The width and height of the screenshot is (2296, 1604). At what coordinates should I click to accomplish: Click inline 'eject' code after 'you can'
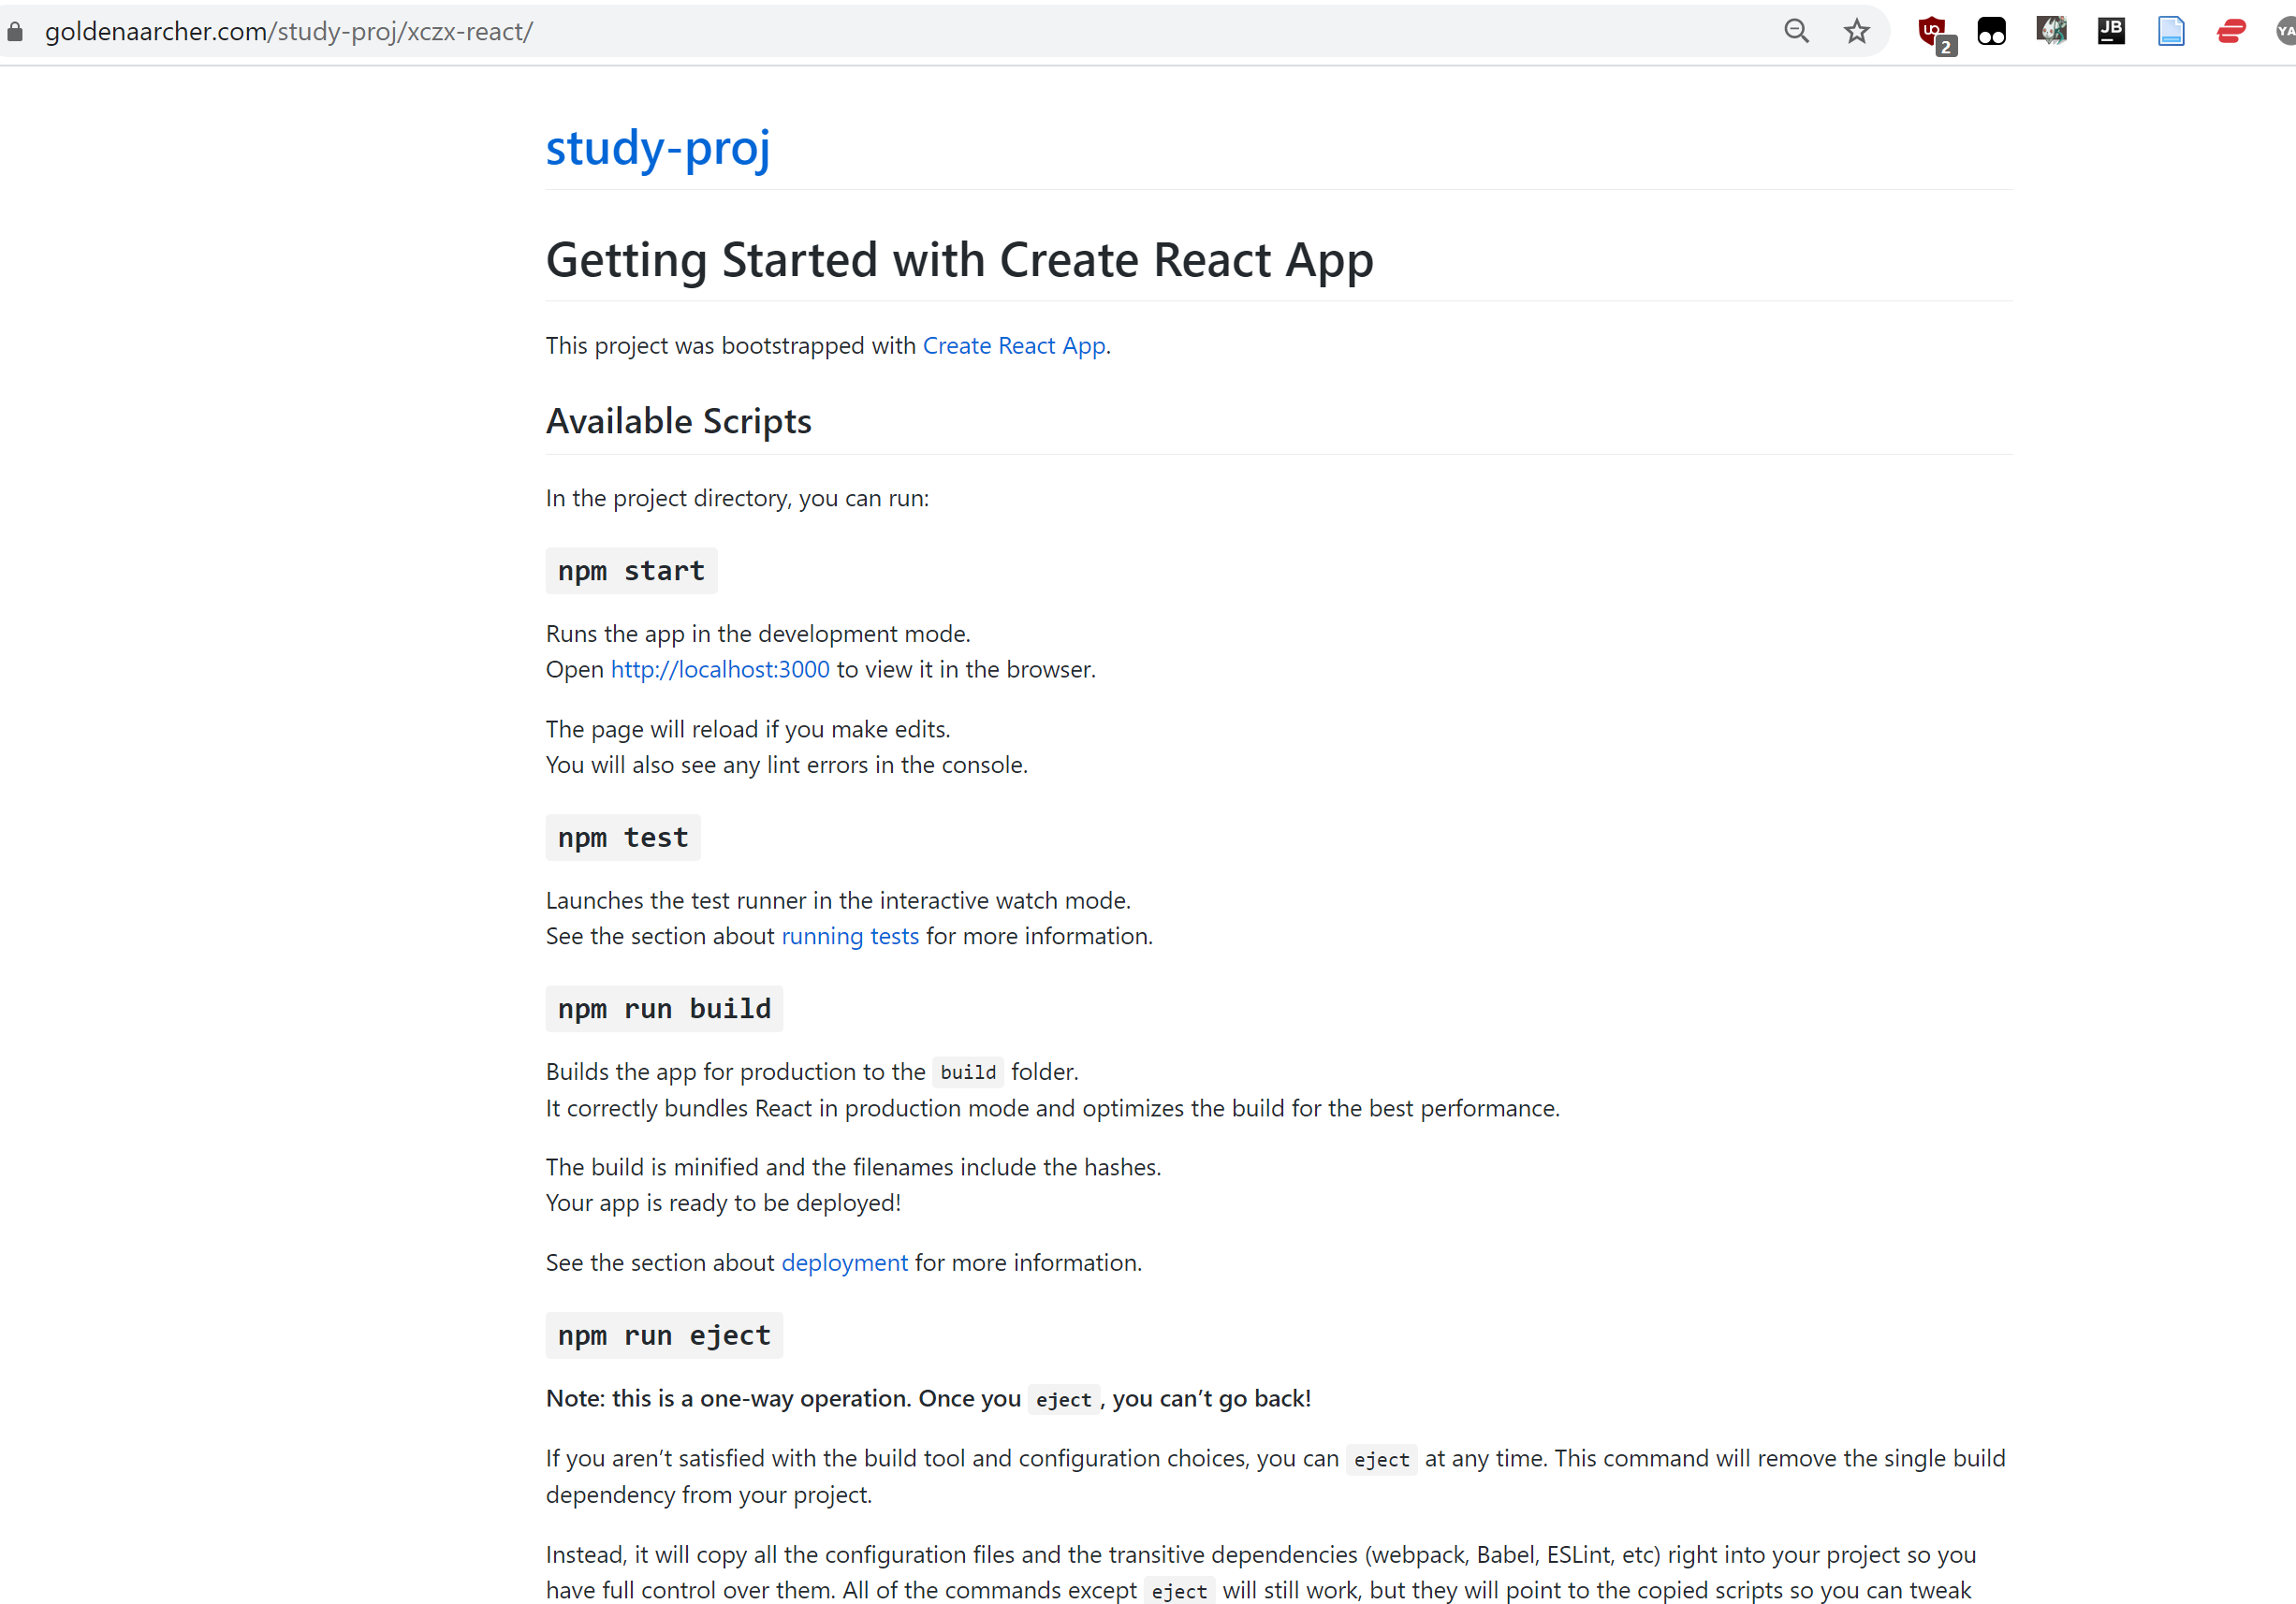click(x=1381, y=1460)
